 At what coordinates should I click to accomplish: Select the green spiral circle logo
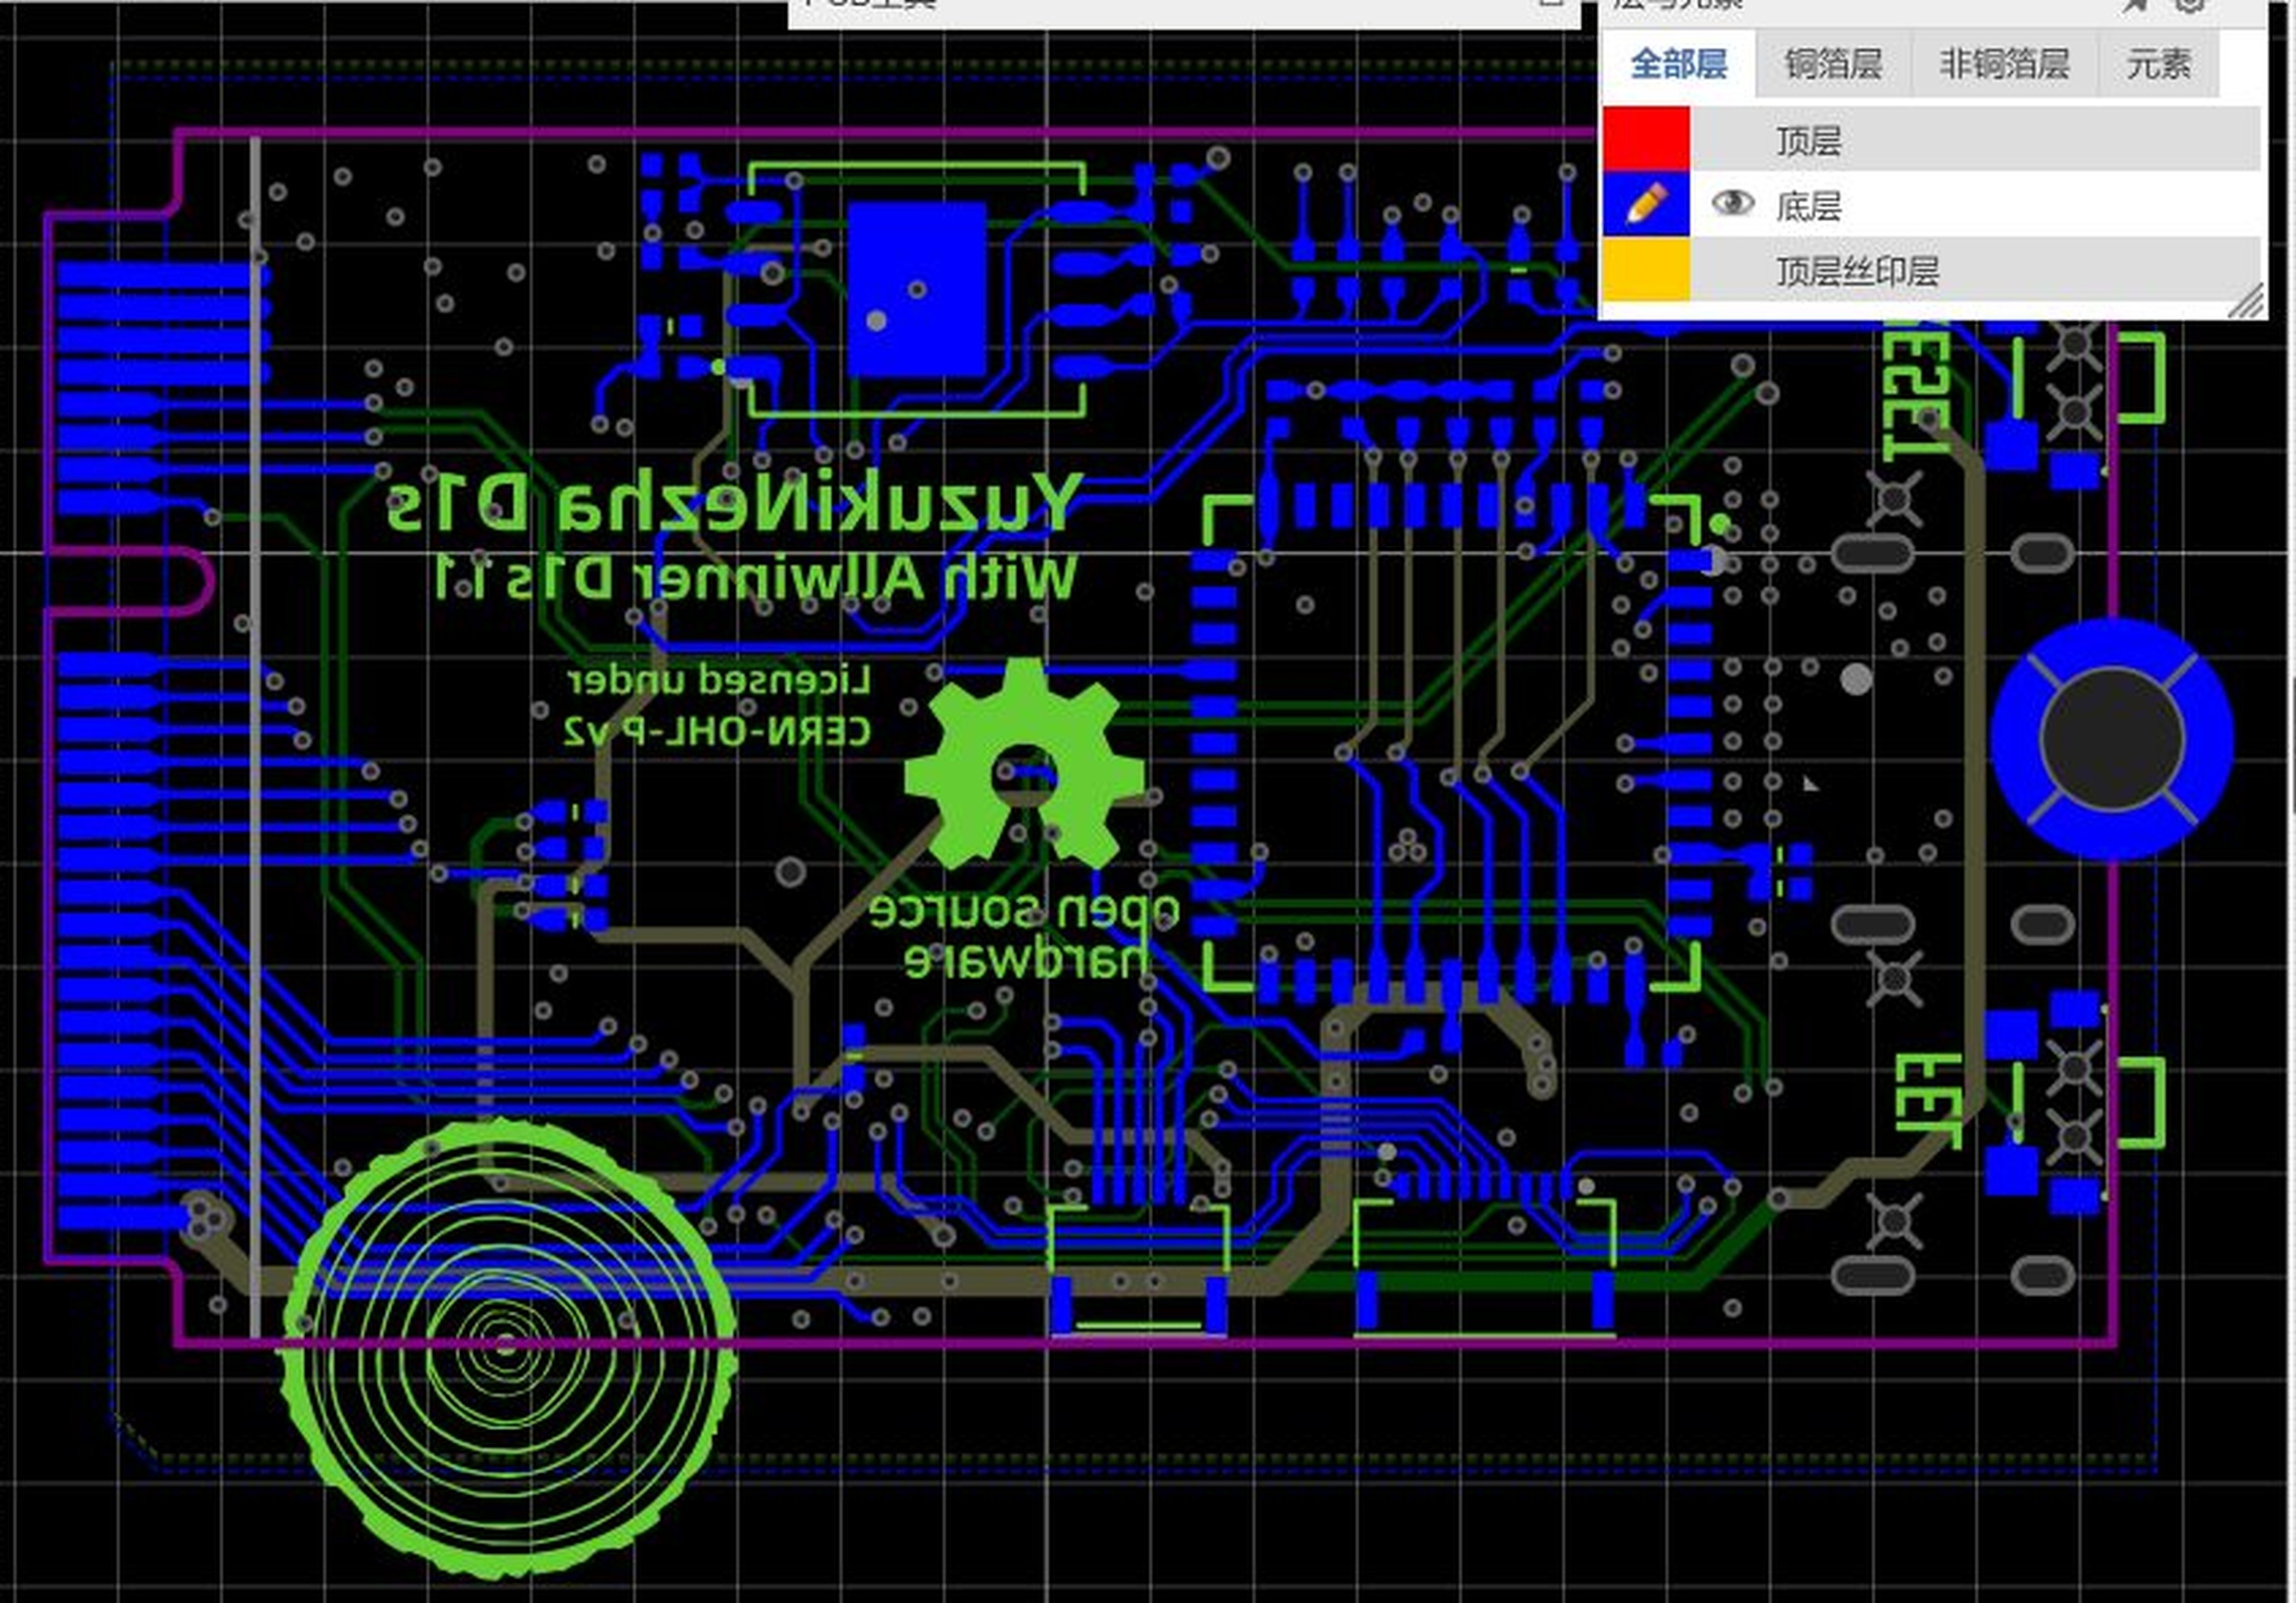(x=509, y=1347)
